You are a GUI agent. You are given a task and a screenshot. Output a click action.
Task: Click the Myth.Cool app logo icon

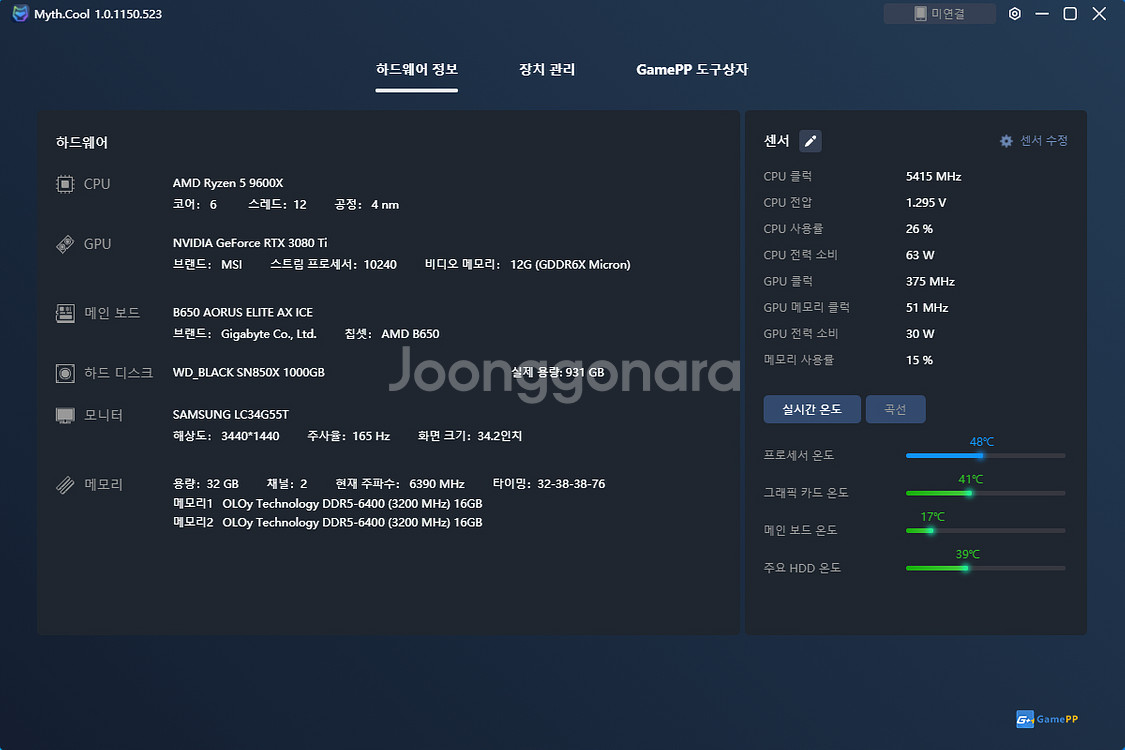tap(20, 14)
